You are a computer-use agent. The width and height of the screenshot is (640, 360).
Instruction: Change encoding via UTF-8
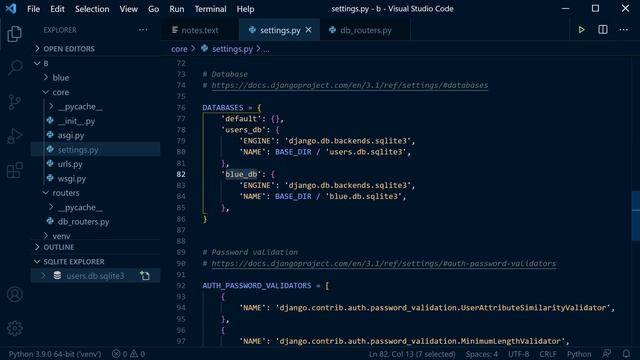click(518, 354)
